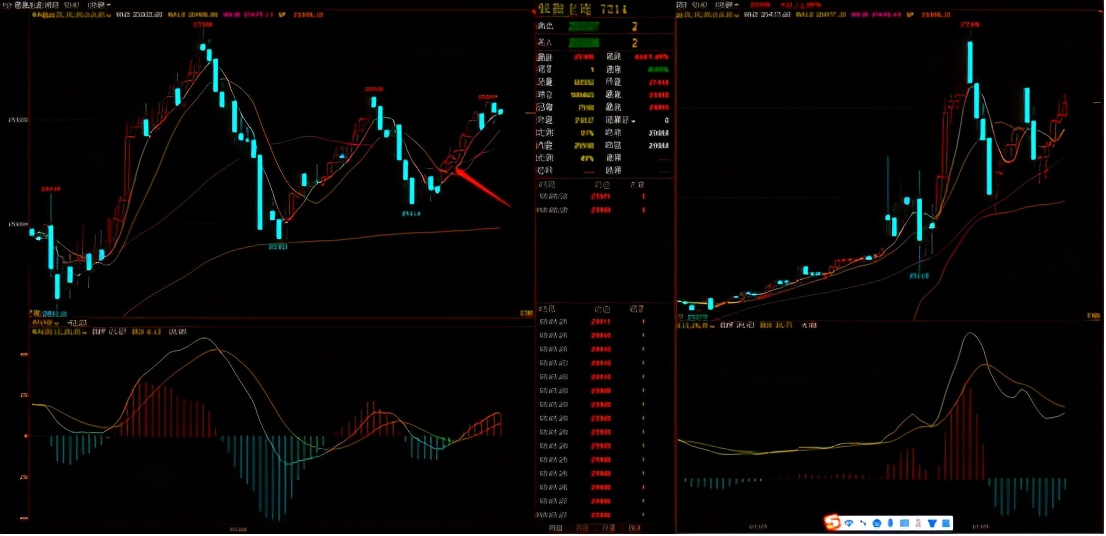Click the red trend line on left chart
The height and width of the screenshot is (536, 1106).
point(484,188)
